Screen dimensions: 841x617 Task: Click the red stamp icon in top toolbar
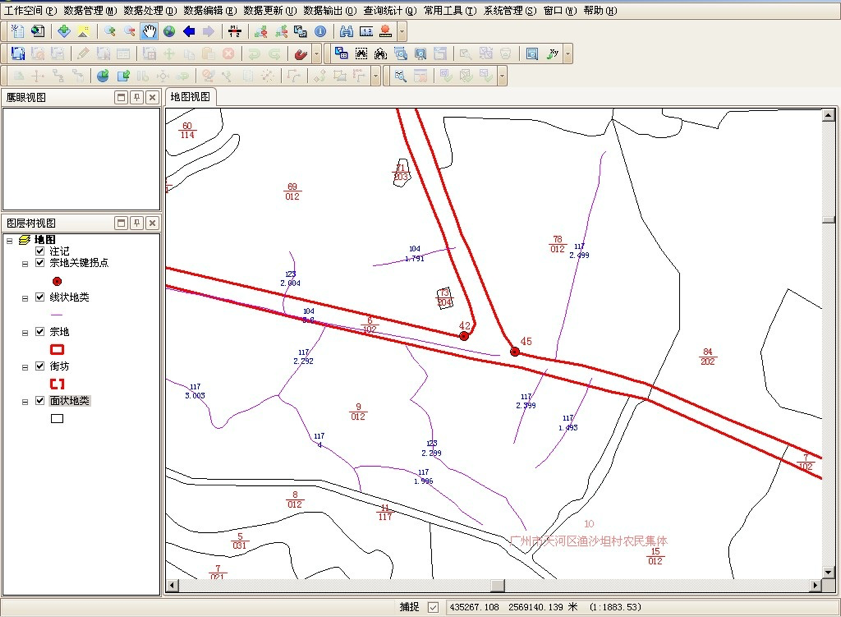(386, 31)
